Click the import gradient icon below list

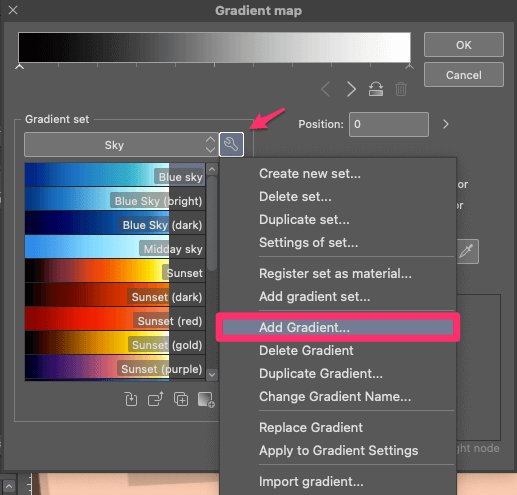131,399
